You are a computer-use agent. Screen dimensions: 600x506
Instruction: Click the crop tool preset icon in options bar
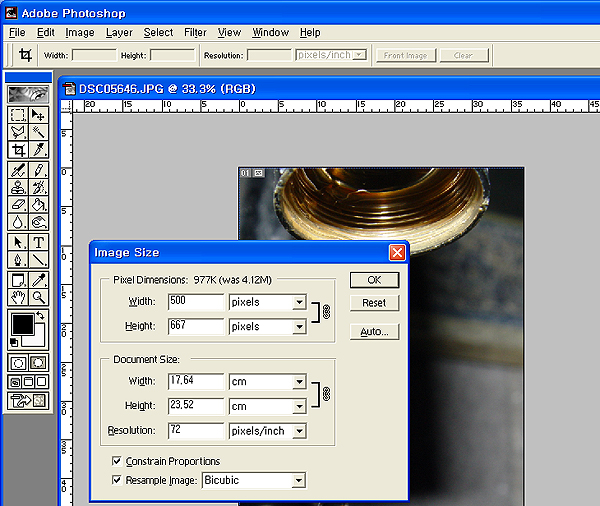tap(25, 55)
